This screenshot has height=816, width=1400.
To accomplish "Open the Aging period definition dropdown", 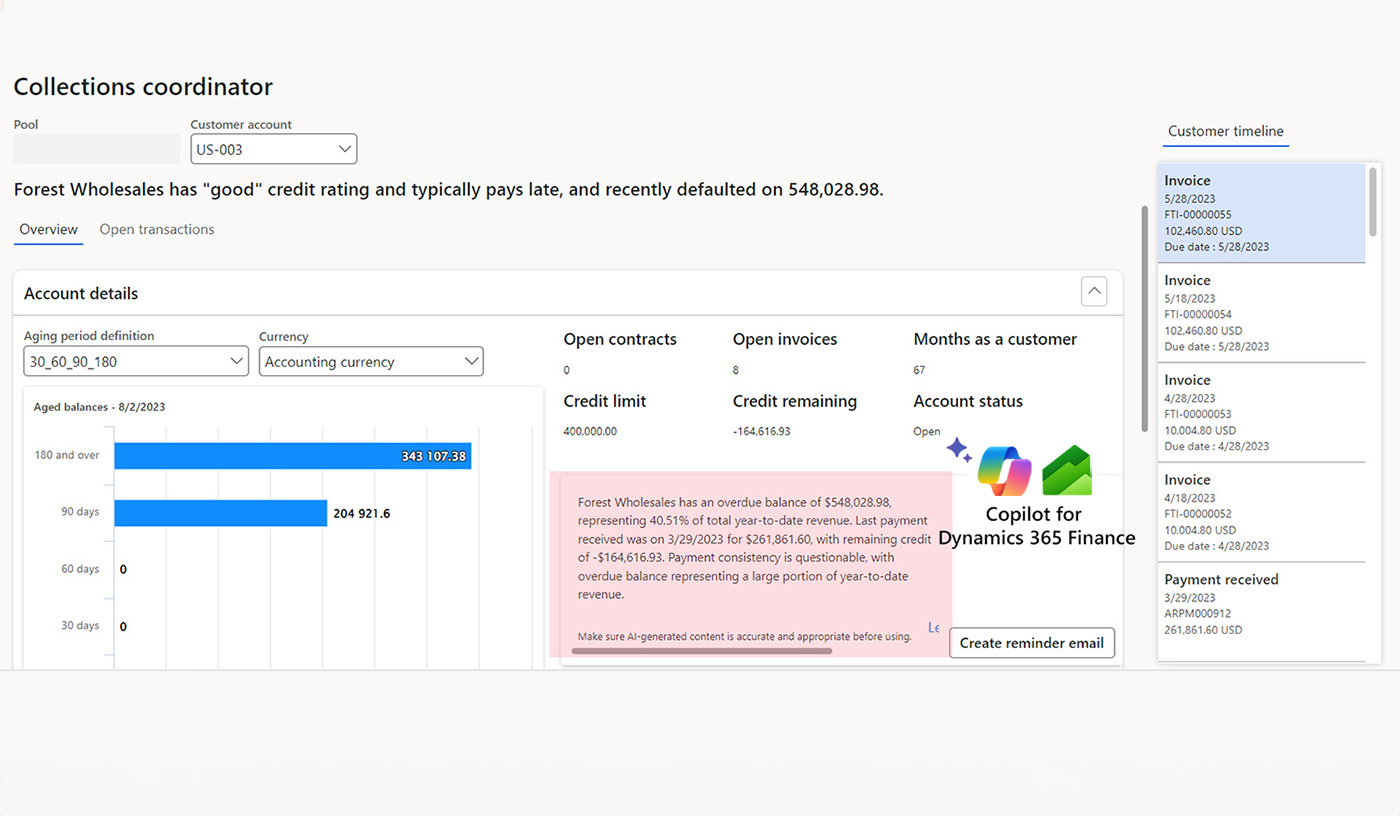I will point(136,361).
